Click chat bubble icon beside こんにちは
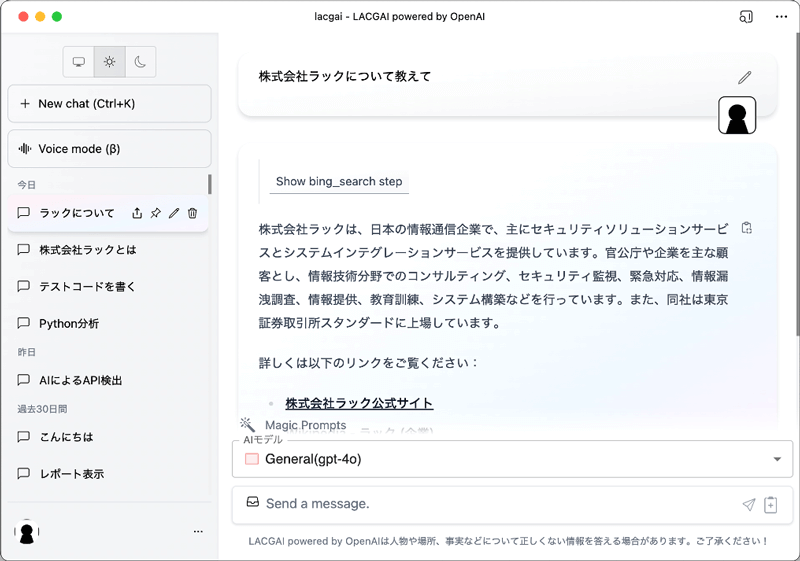This screenshot has height=561, width=800. pos(23,437)
